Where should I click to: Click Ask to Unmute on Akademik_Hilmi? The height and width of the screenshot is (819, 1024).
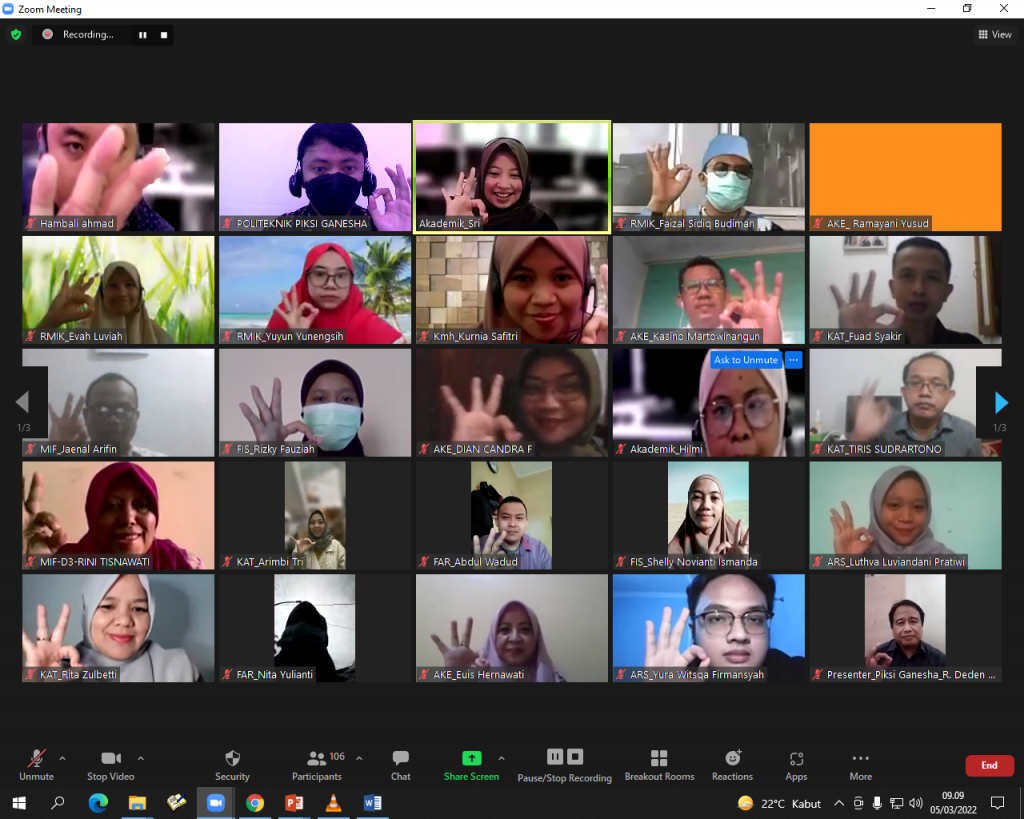(x=746, y=360)
